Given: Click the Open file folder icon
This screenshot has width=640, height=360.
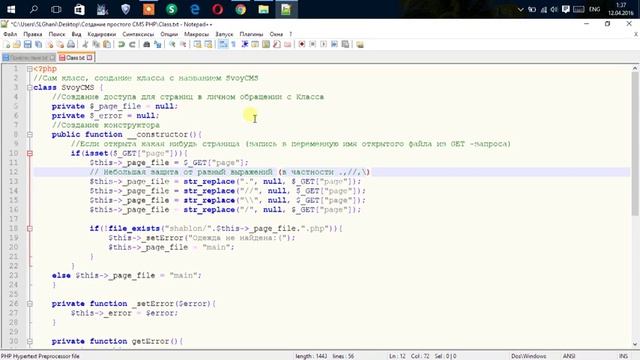Looking at the screenshot, I should click(17, 44).
